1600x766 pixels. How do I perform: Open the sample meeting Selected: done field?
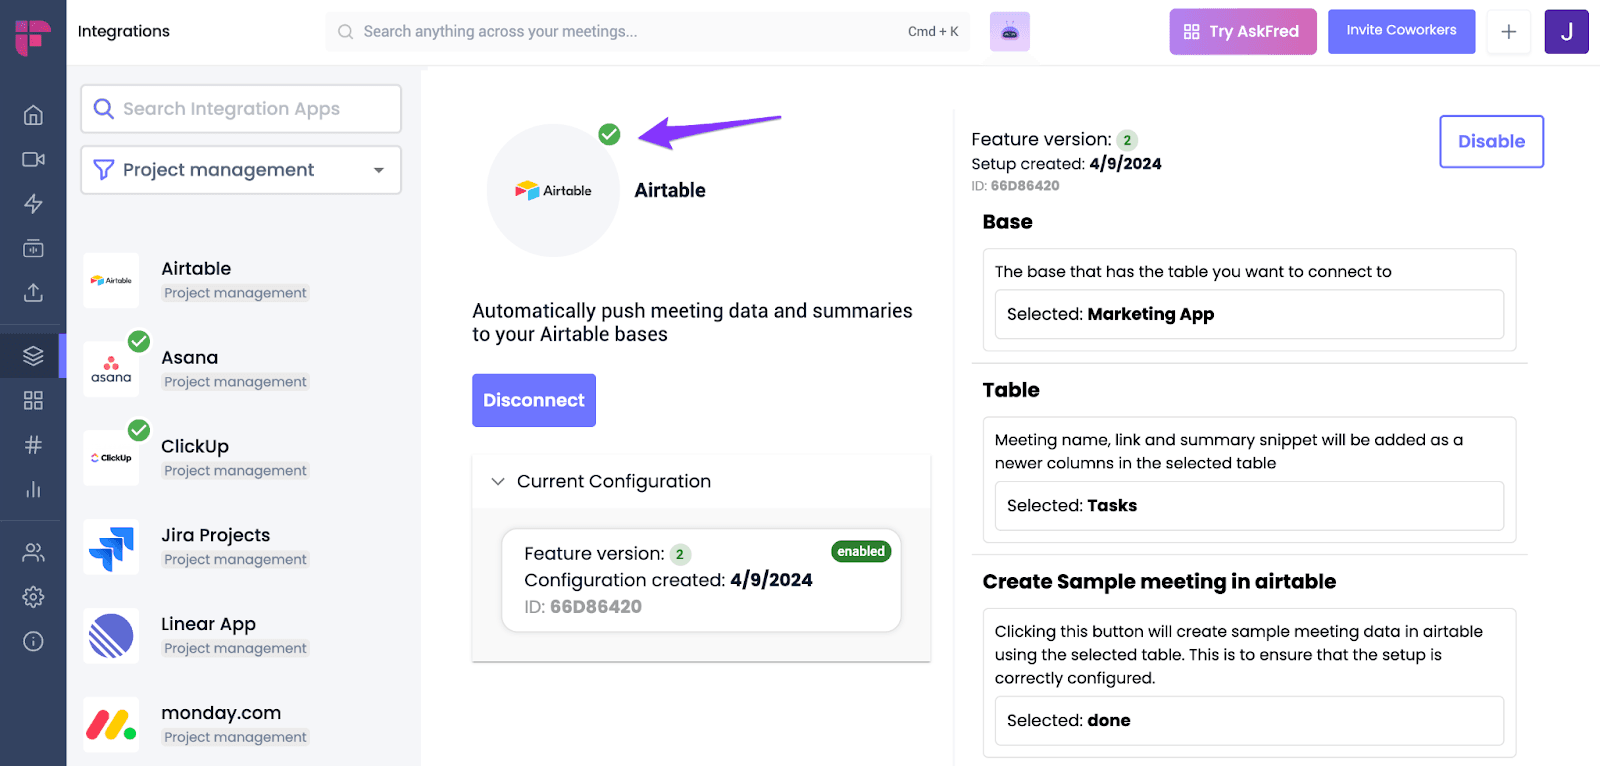(1249, 721)
